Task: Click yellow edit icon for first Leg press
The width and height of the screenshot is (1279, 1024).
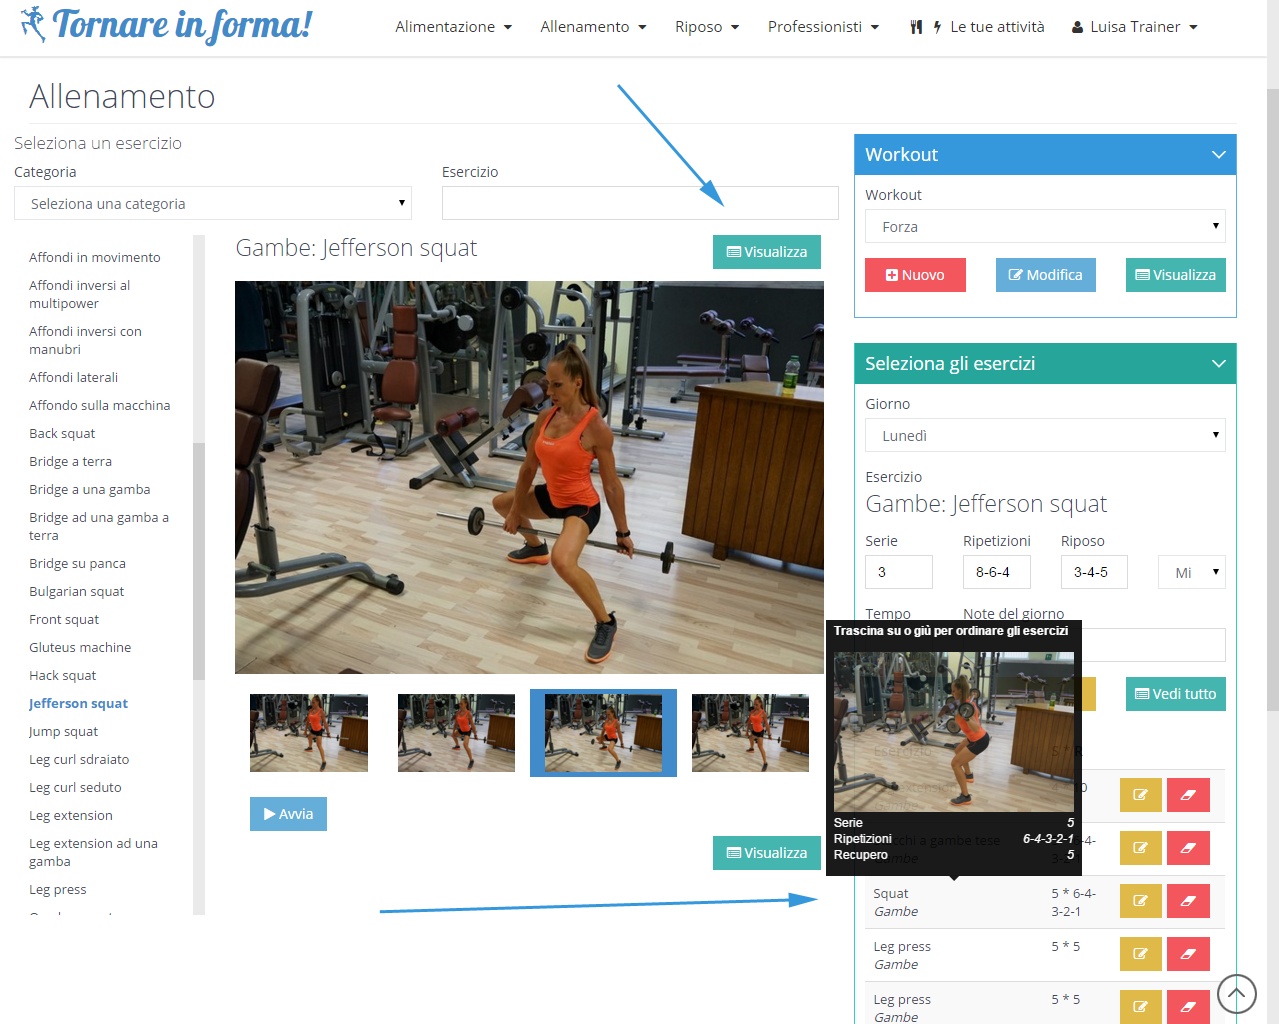Action: click(1140, 954)
